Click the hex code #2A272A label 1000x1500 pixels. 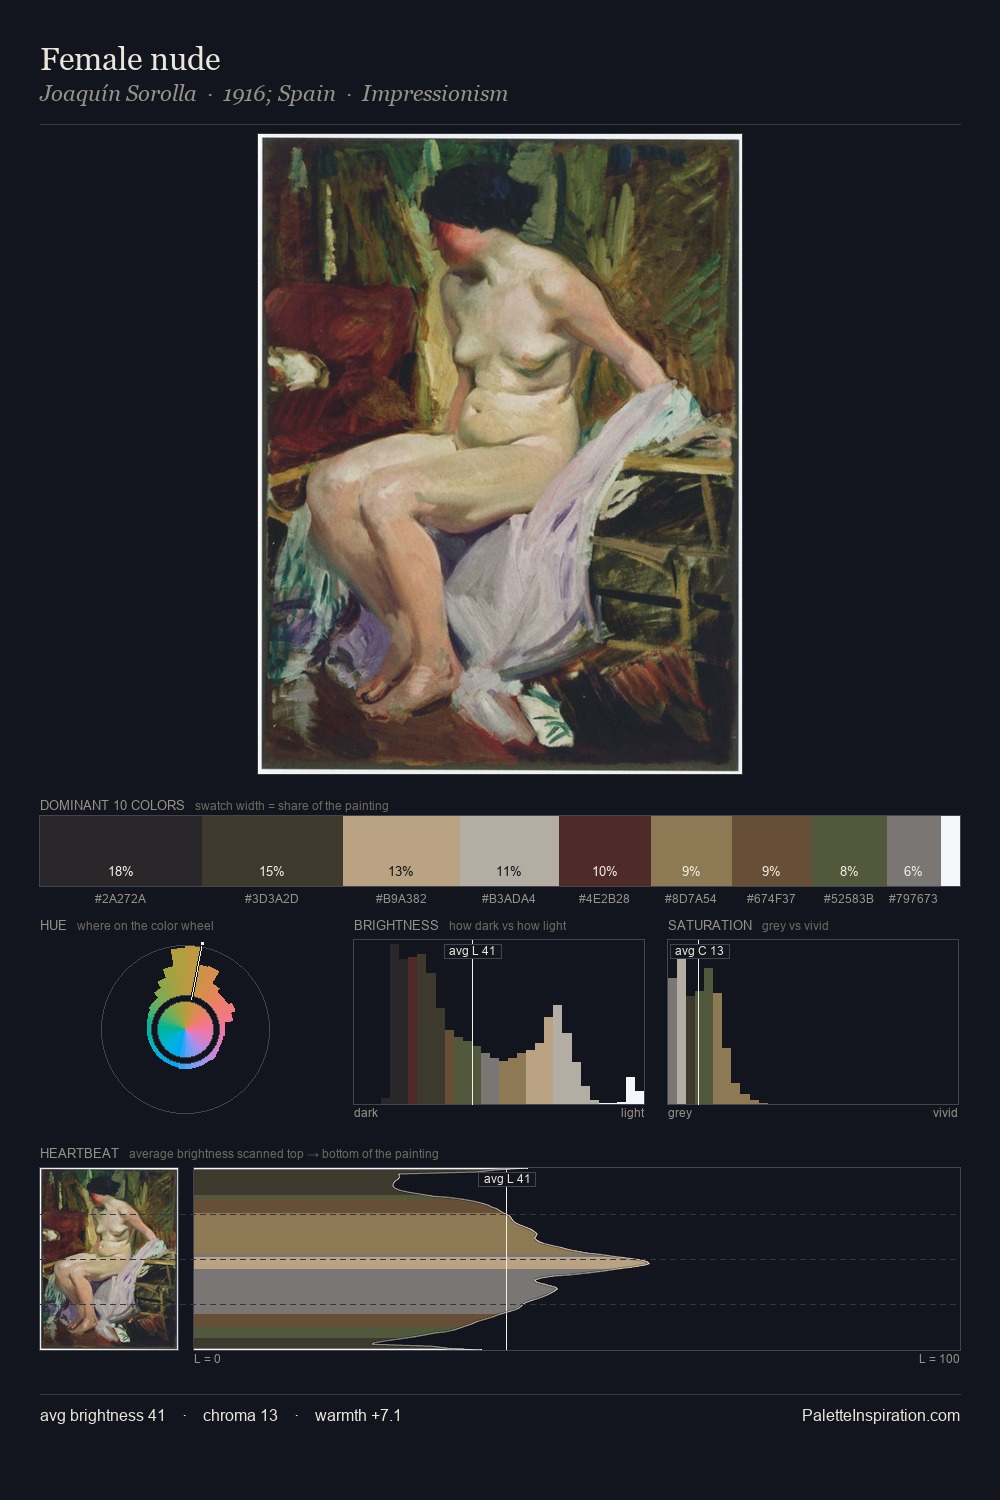120,899
